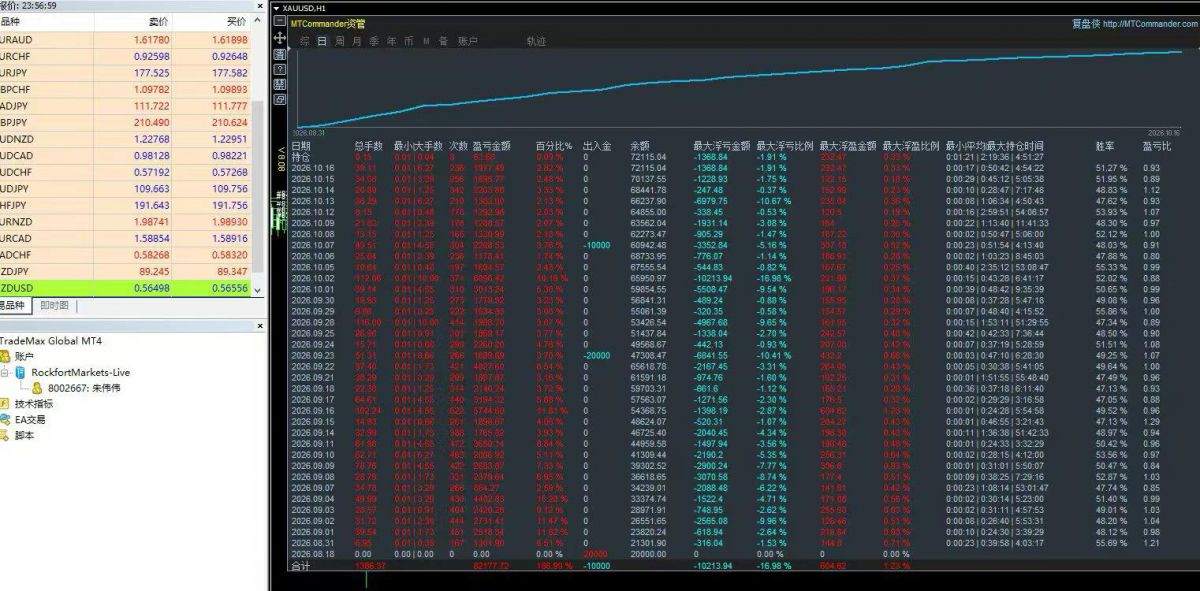Collapse the RockfortMarkets-Live tree node
Image resolution: width=1200 pixels, height=591 pixels.
pyautogui.click(x=6, y=372)
